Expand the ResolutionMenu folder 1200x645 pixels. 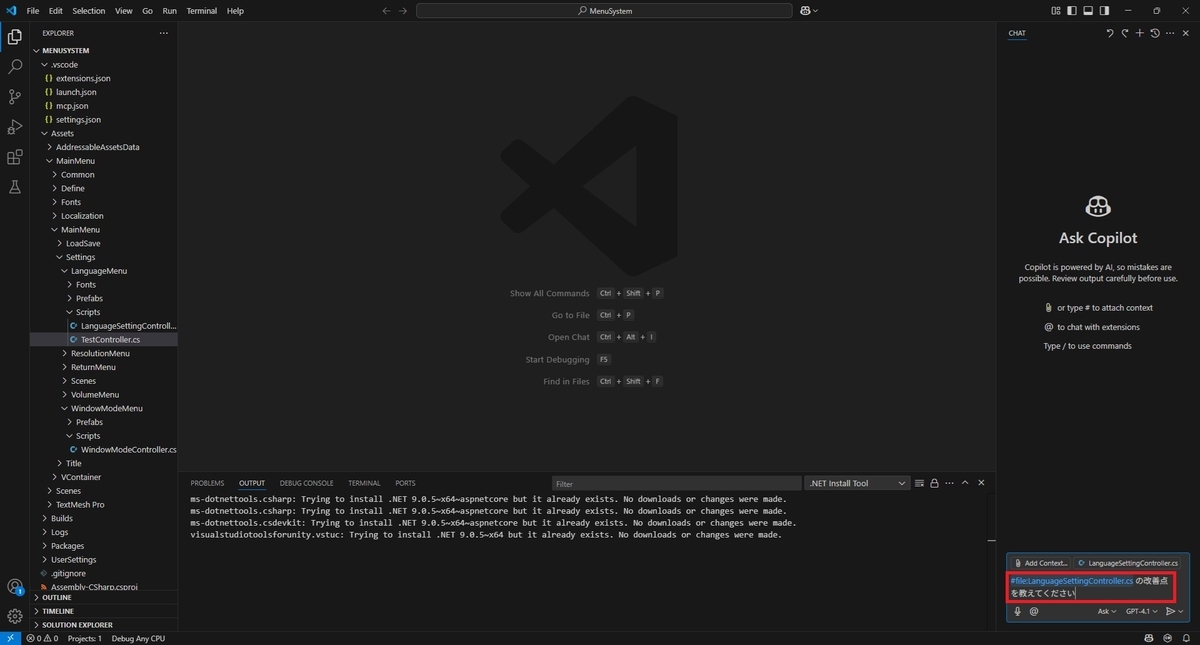coord(100,353)
